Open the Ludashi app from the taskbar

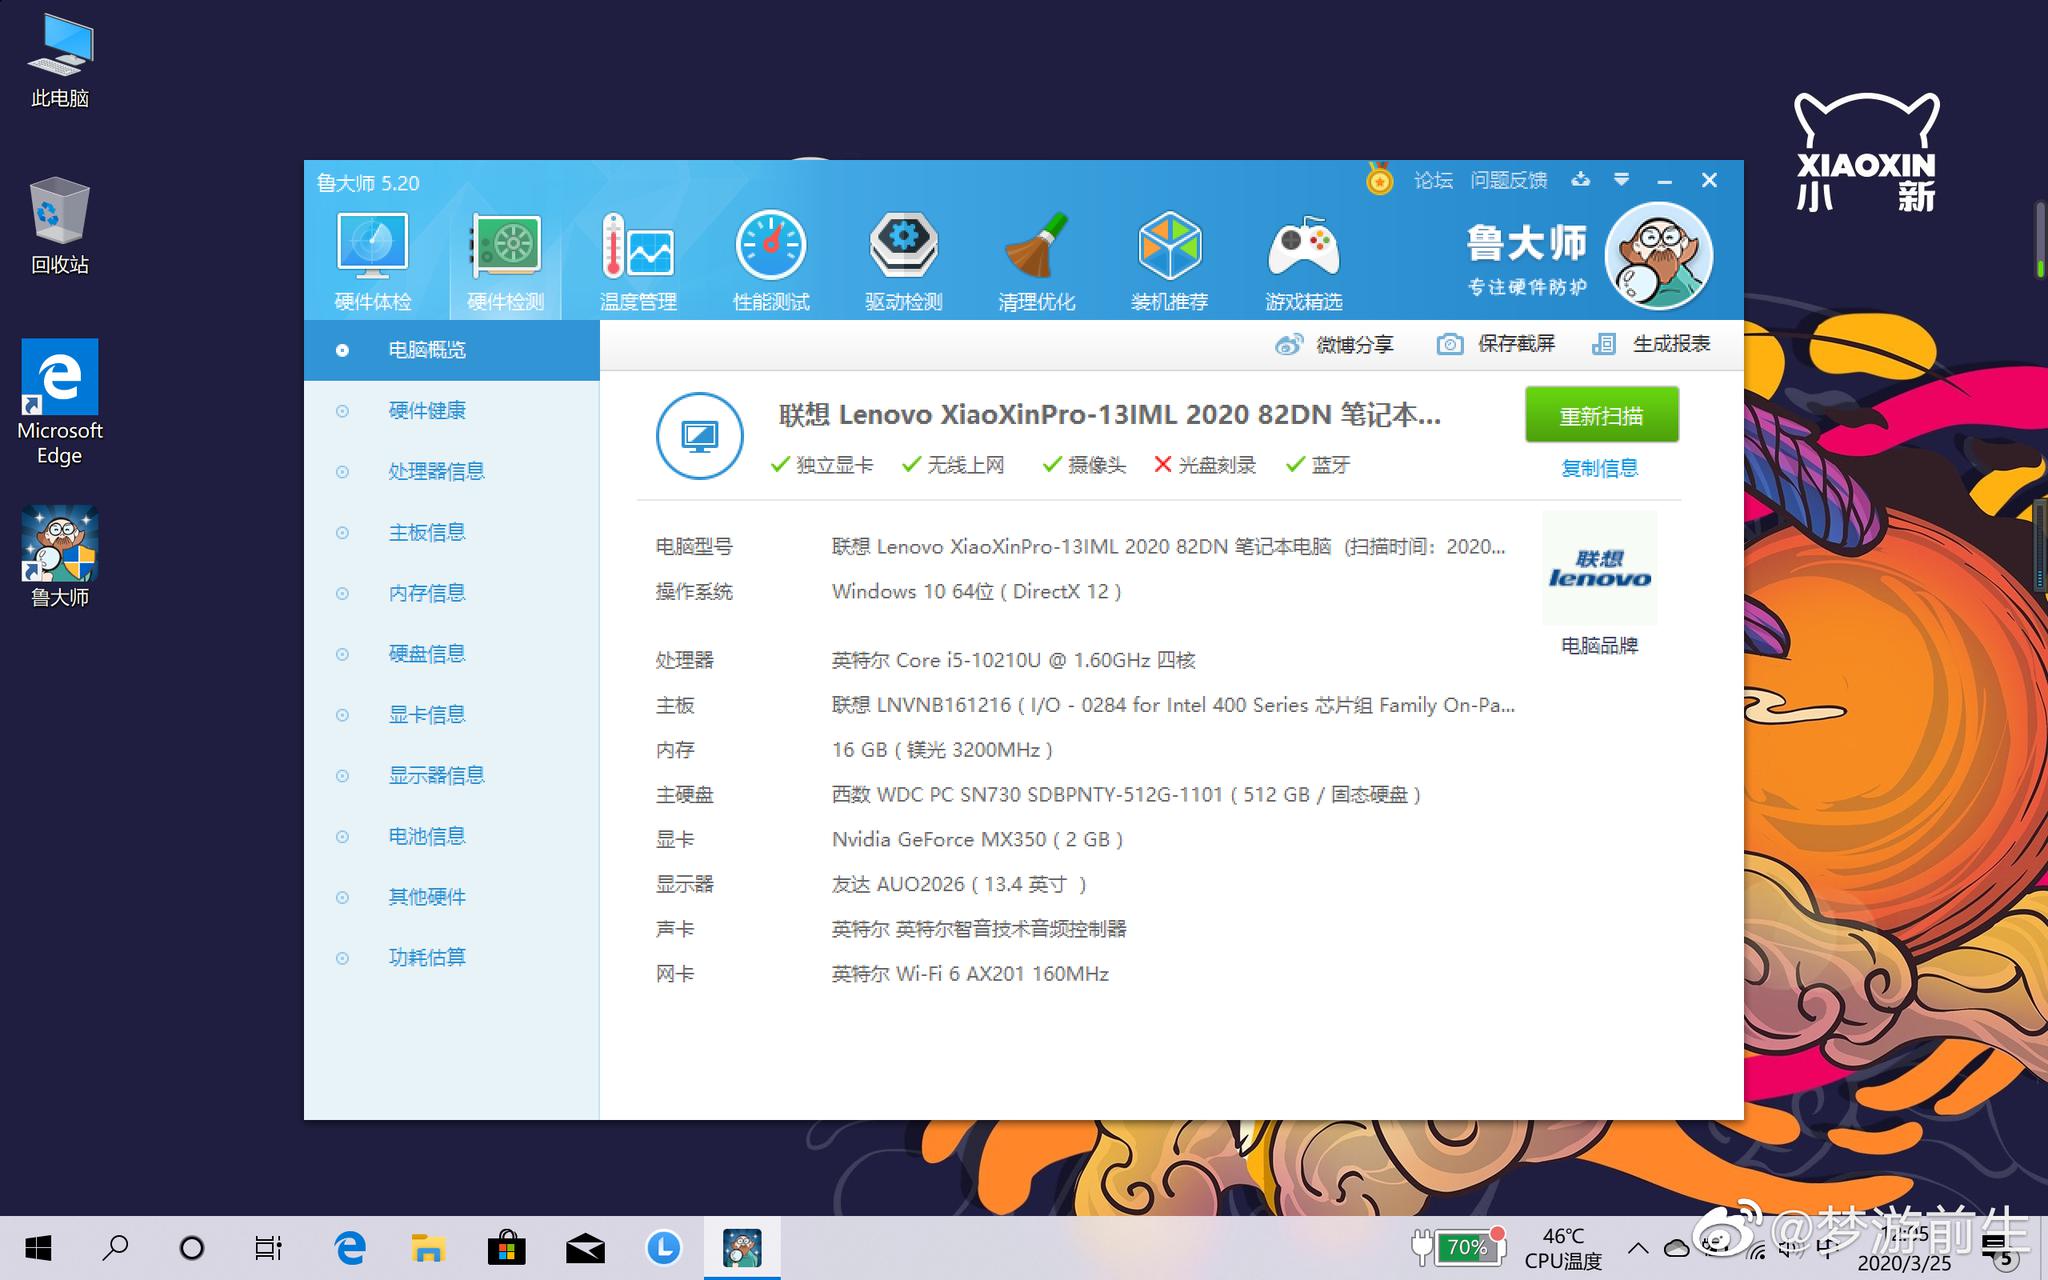tap(742, 1247)
